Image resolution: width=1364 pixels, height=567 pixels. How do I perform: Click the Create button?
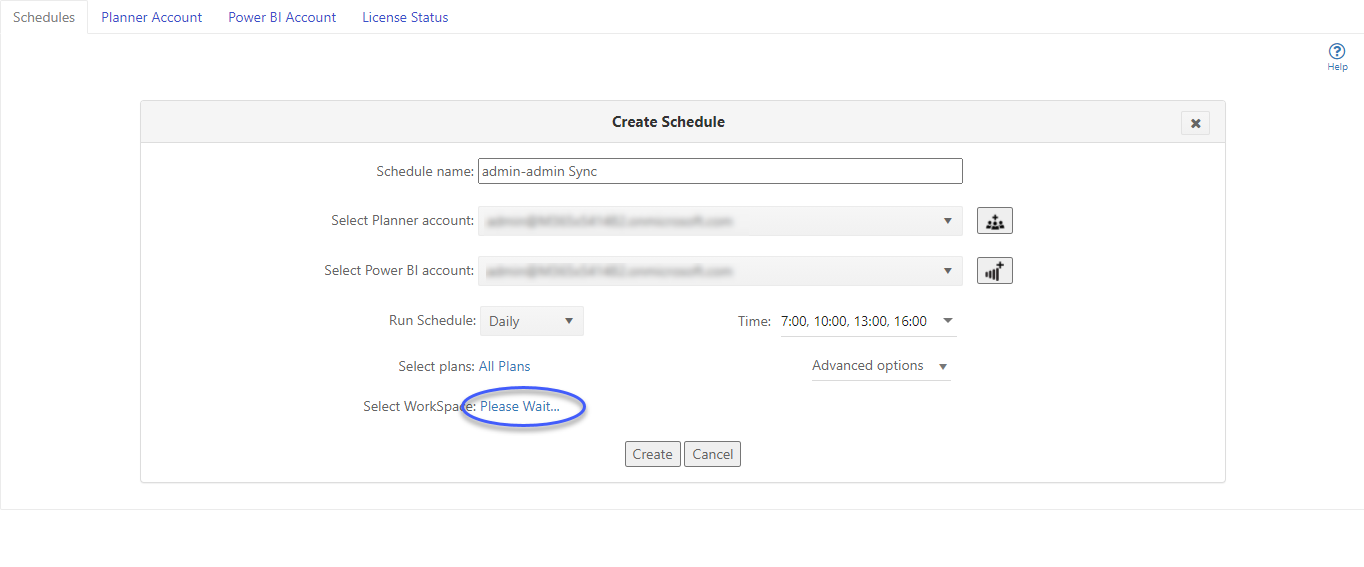652,454
